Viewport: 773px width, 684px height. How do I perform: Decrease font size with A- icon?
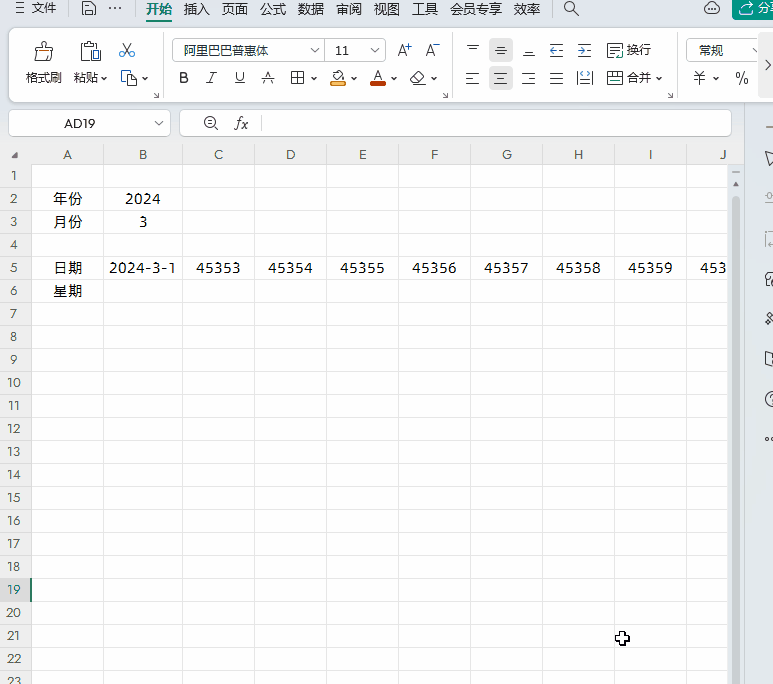(432, 50)
